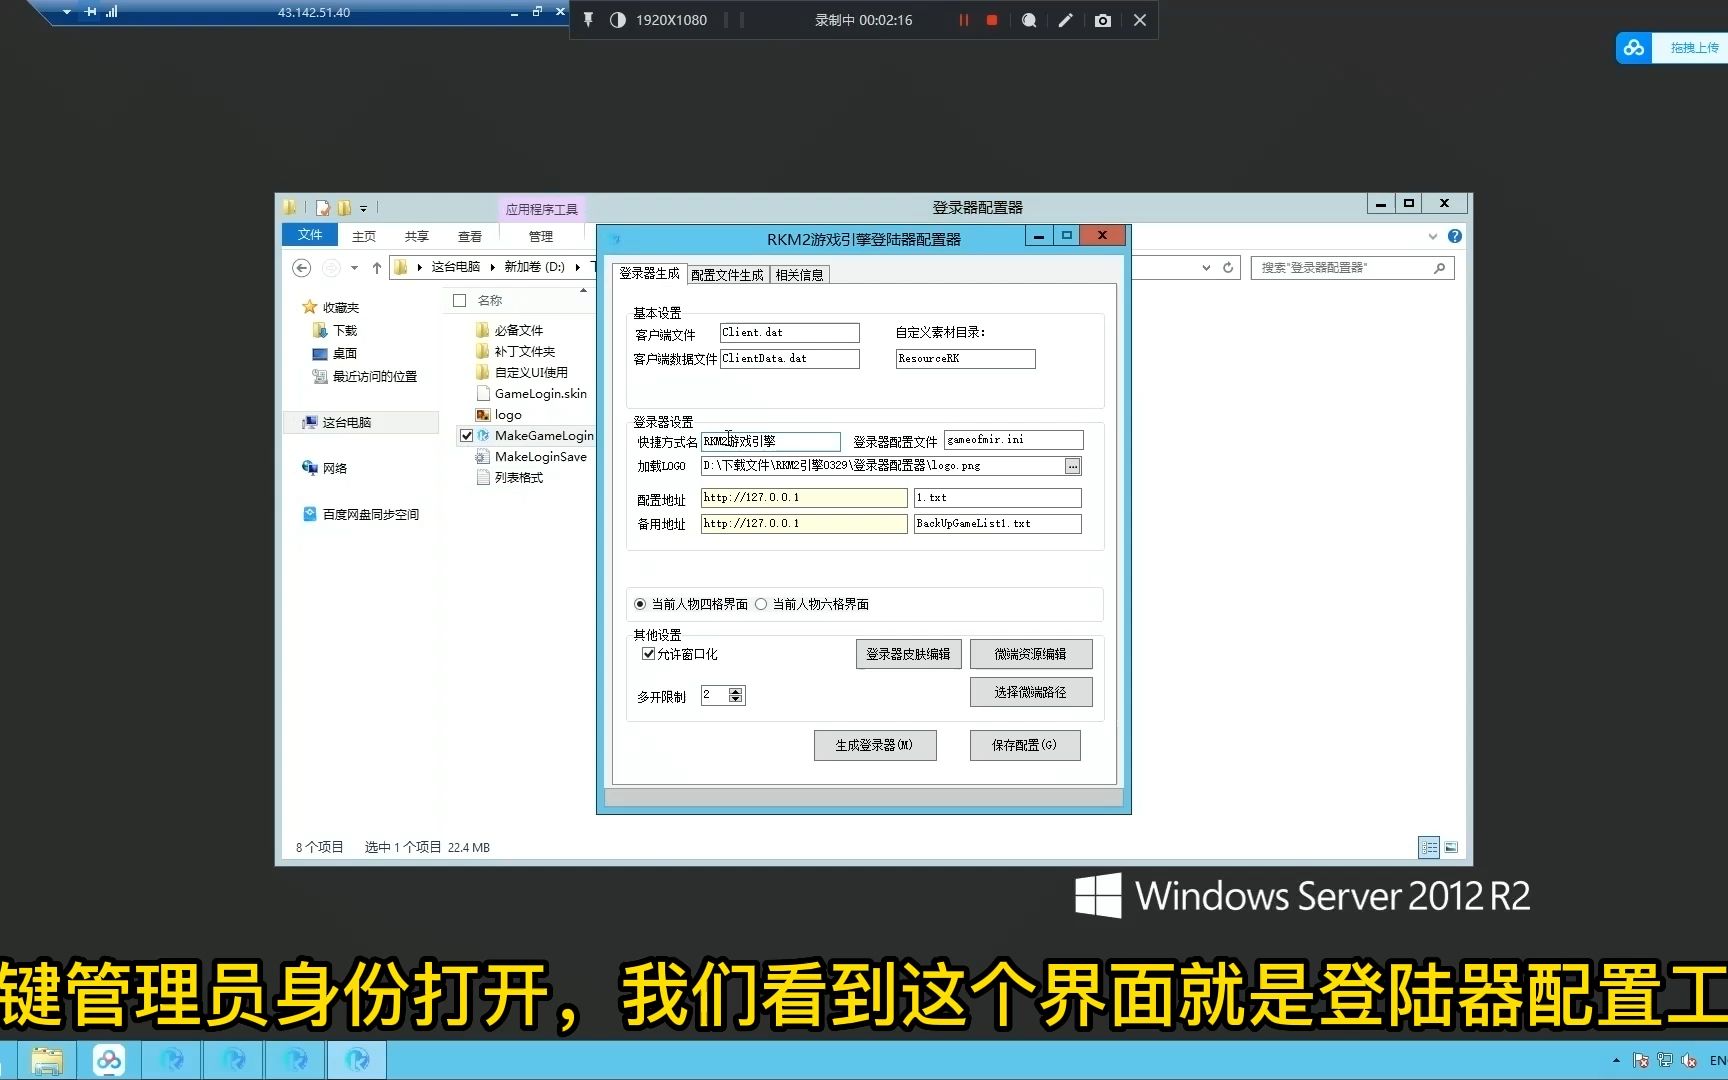Click the LOGO path browse button
Viewport: 1728px width, 1080px height.
pos(1071,465)
